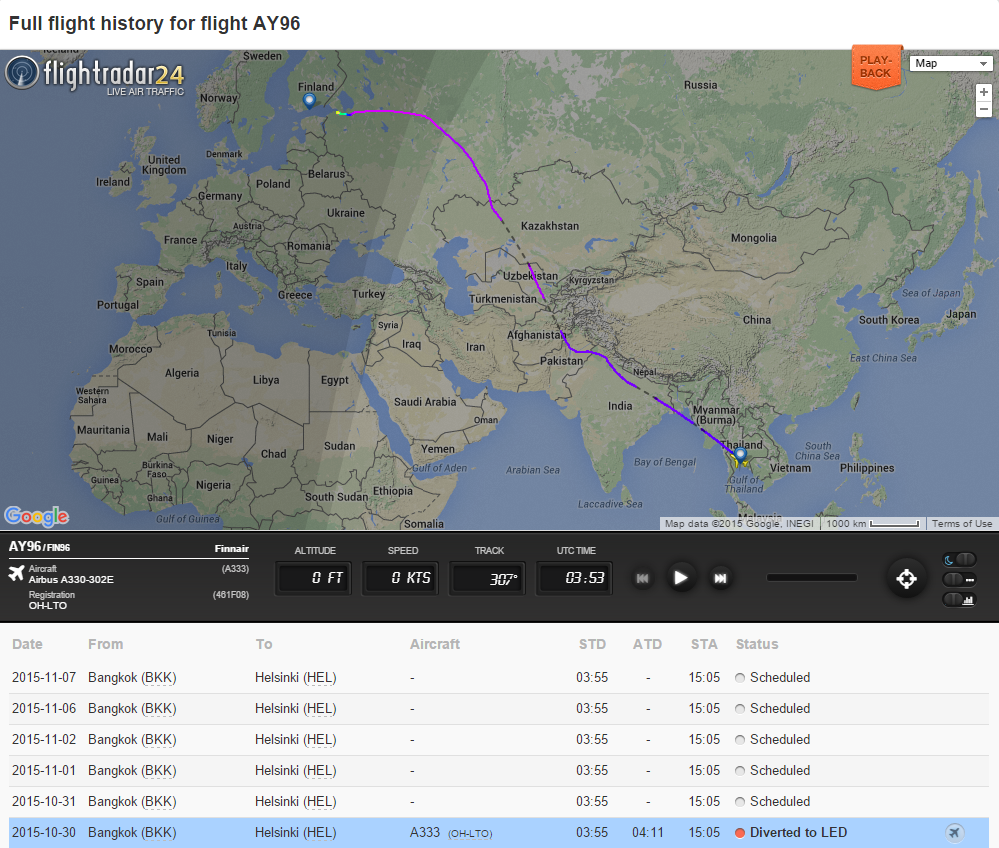Open playback icon for 2015-10-30 flight
The height and width of the screenshot is (848, 999).
coord(954,832)
